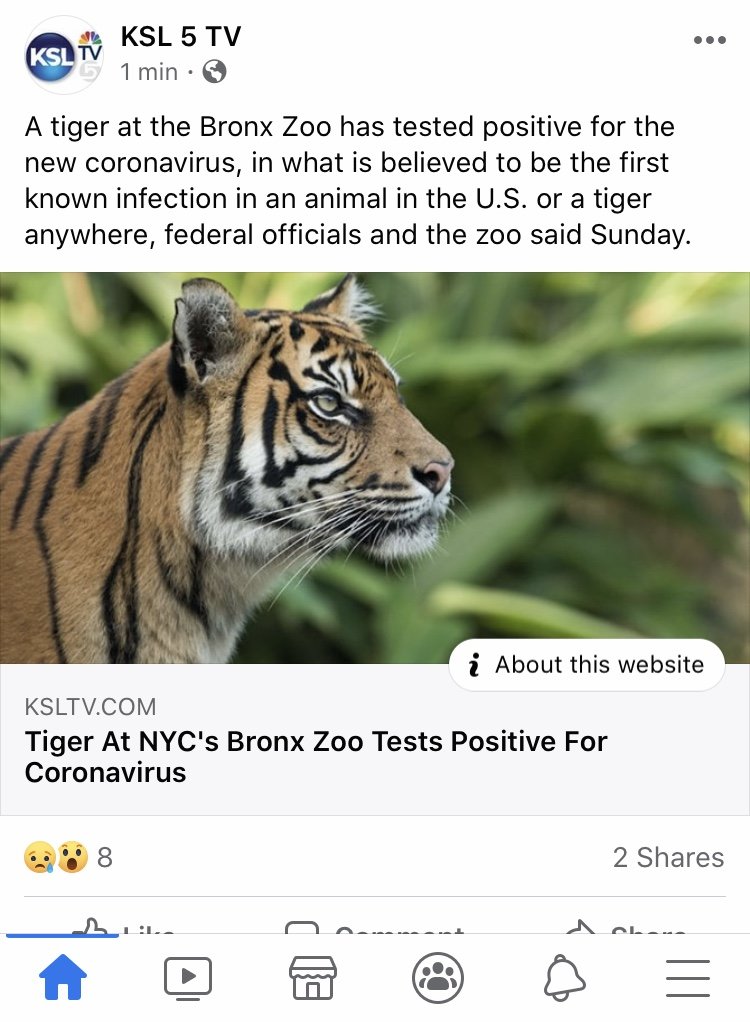750x1022 pixels.
Task: Open the Marketplace storefront icon
Action: [313, 978]
